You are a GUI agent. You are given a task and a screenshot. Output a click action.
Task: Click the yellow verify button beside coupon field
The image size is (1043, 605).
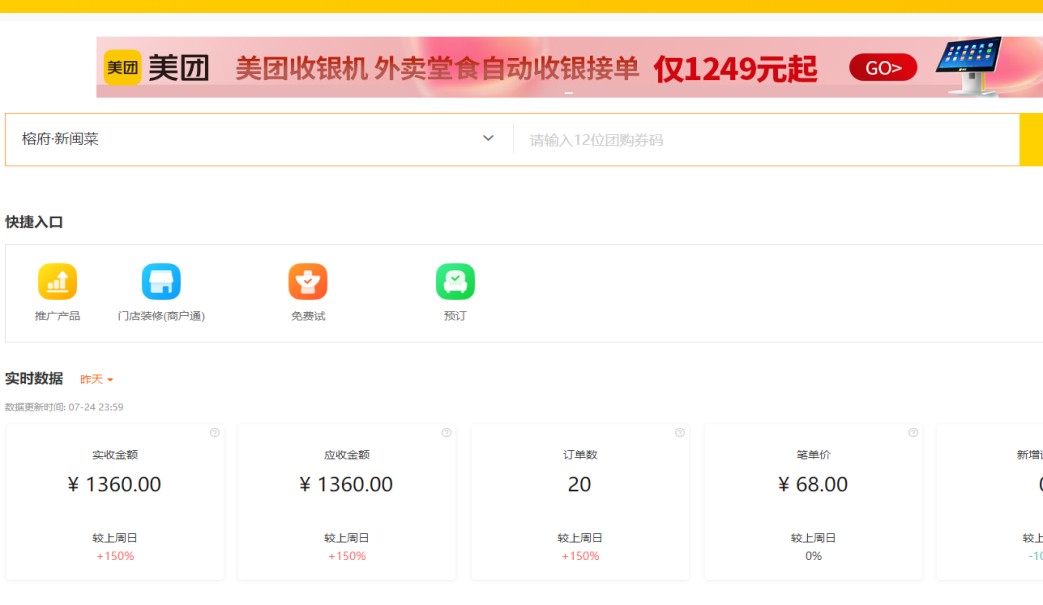[x=1031, y=139]
